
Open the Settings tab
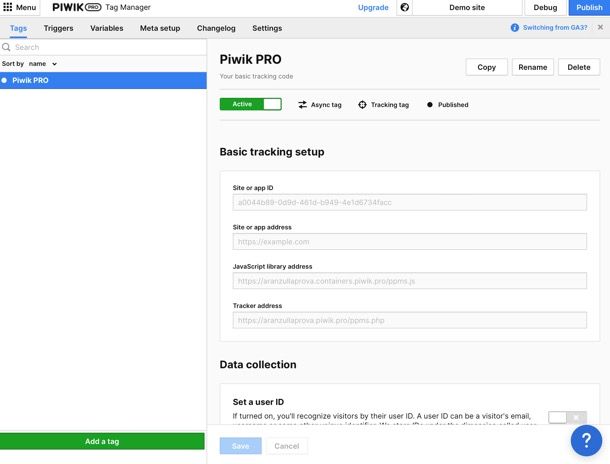pyautogui.click(x=267, y=28)
